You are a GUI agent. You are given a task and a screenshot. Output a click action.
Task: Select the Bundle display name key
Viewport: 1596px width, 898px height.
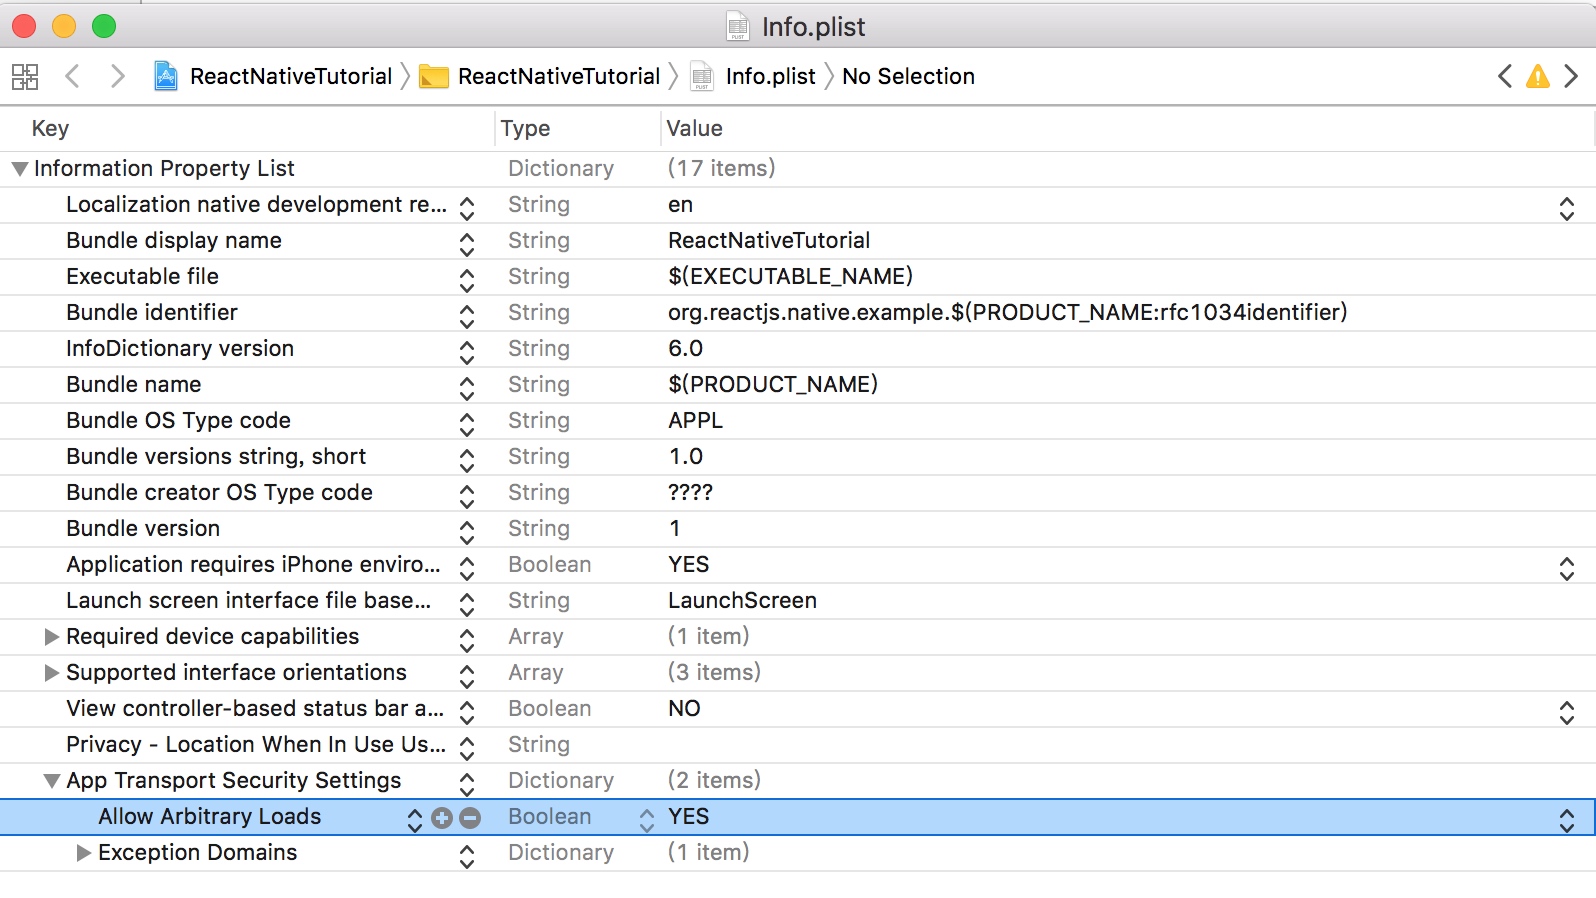(174, 240)
